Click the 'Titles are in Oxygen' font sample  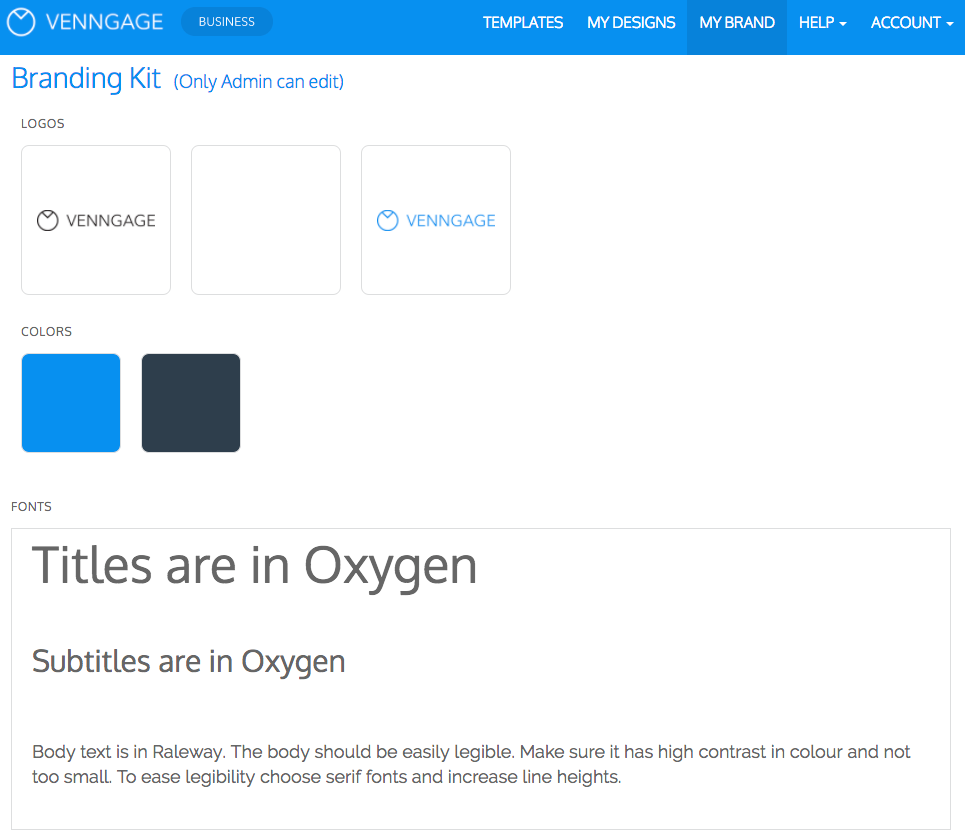pyautogui.click(x=255, y=566)
